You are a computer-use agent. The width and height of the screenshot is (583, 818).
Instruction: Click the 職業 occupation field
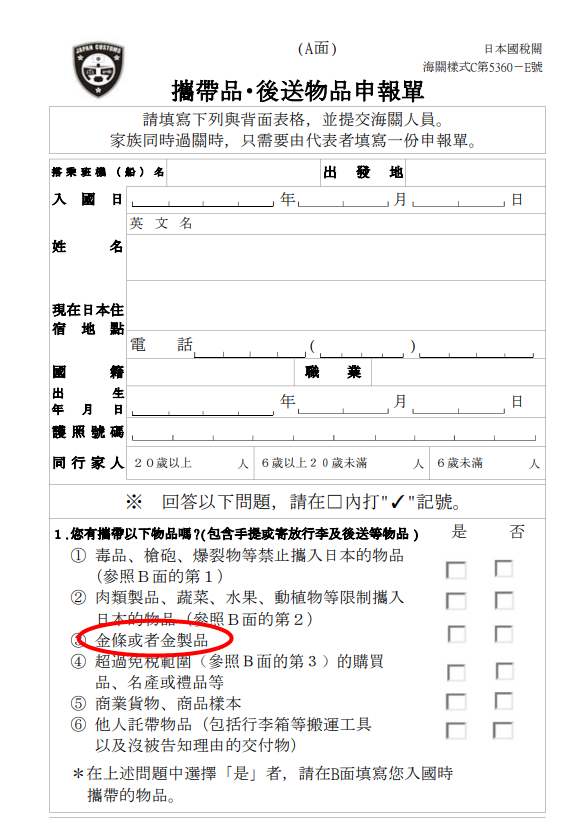coord(458,372)
